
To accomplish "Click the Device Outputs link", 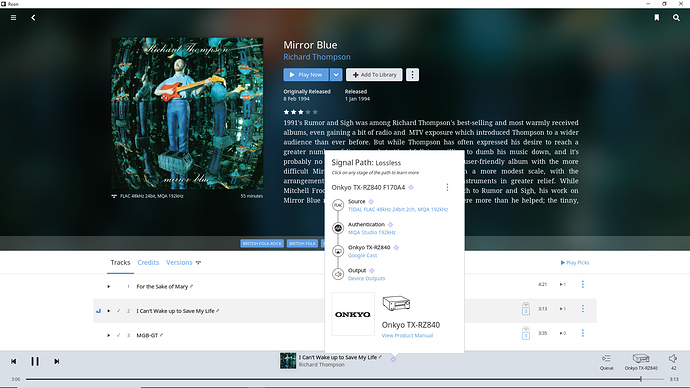I will (x=366, y=278).
